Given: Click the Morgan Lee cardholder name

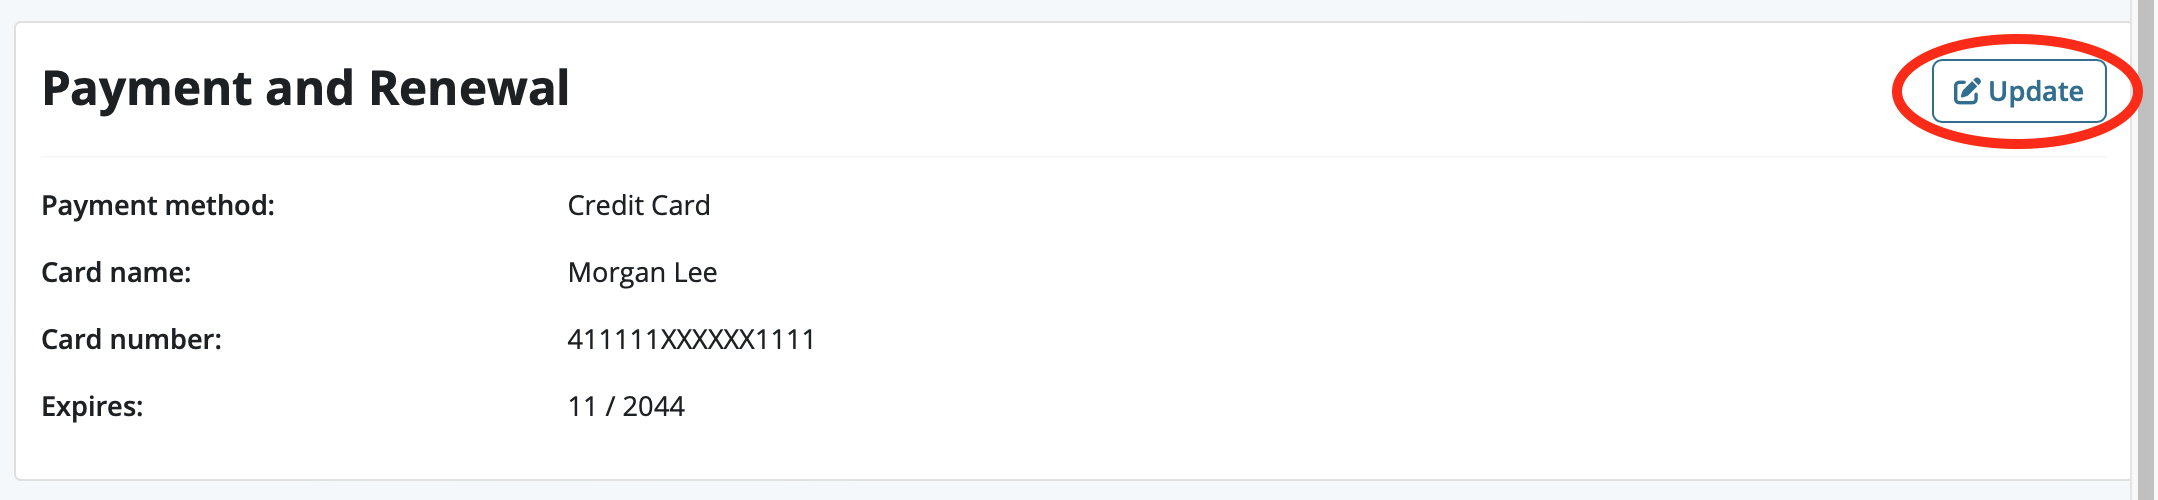Looking at the screenshot, I should [642, 272].
